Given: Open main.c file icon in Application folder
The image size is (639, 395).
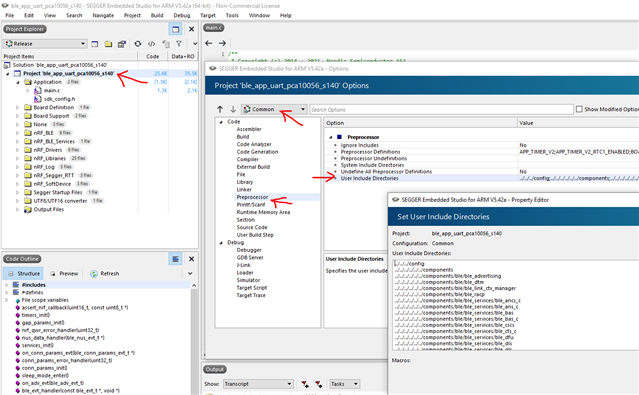Looking at the screenshot, I should 37,90.
